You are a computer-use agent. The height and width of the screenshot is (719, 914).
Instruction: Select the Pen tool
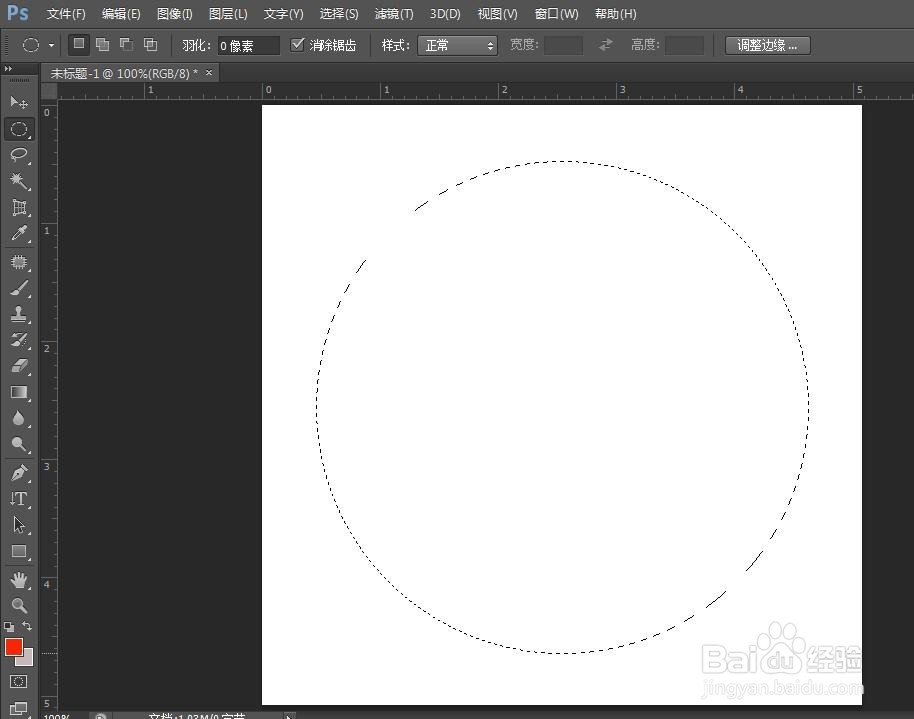click(x=19, y=472)
